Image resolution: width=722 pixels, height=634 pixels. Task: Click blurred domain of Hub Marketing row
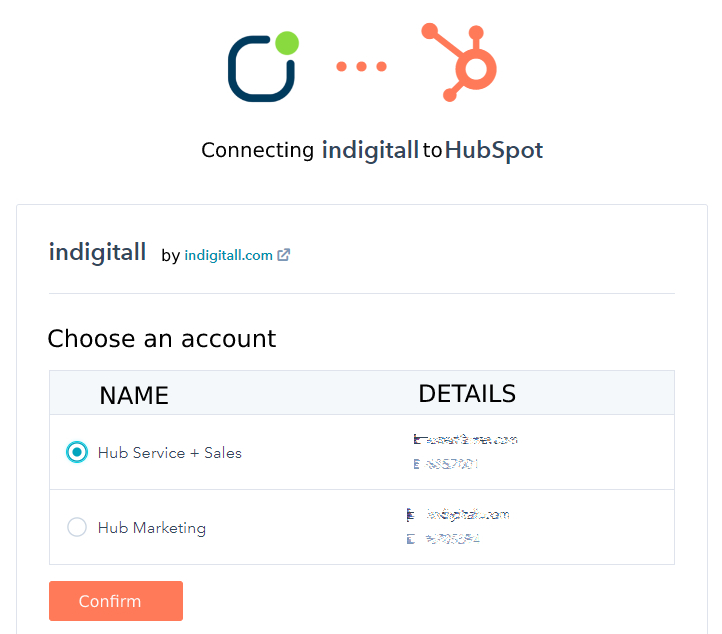coord(468,514)
